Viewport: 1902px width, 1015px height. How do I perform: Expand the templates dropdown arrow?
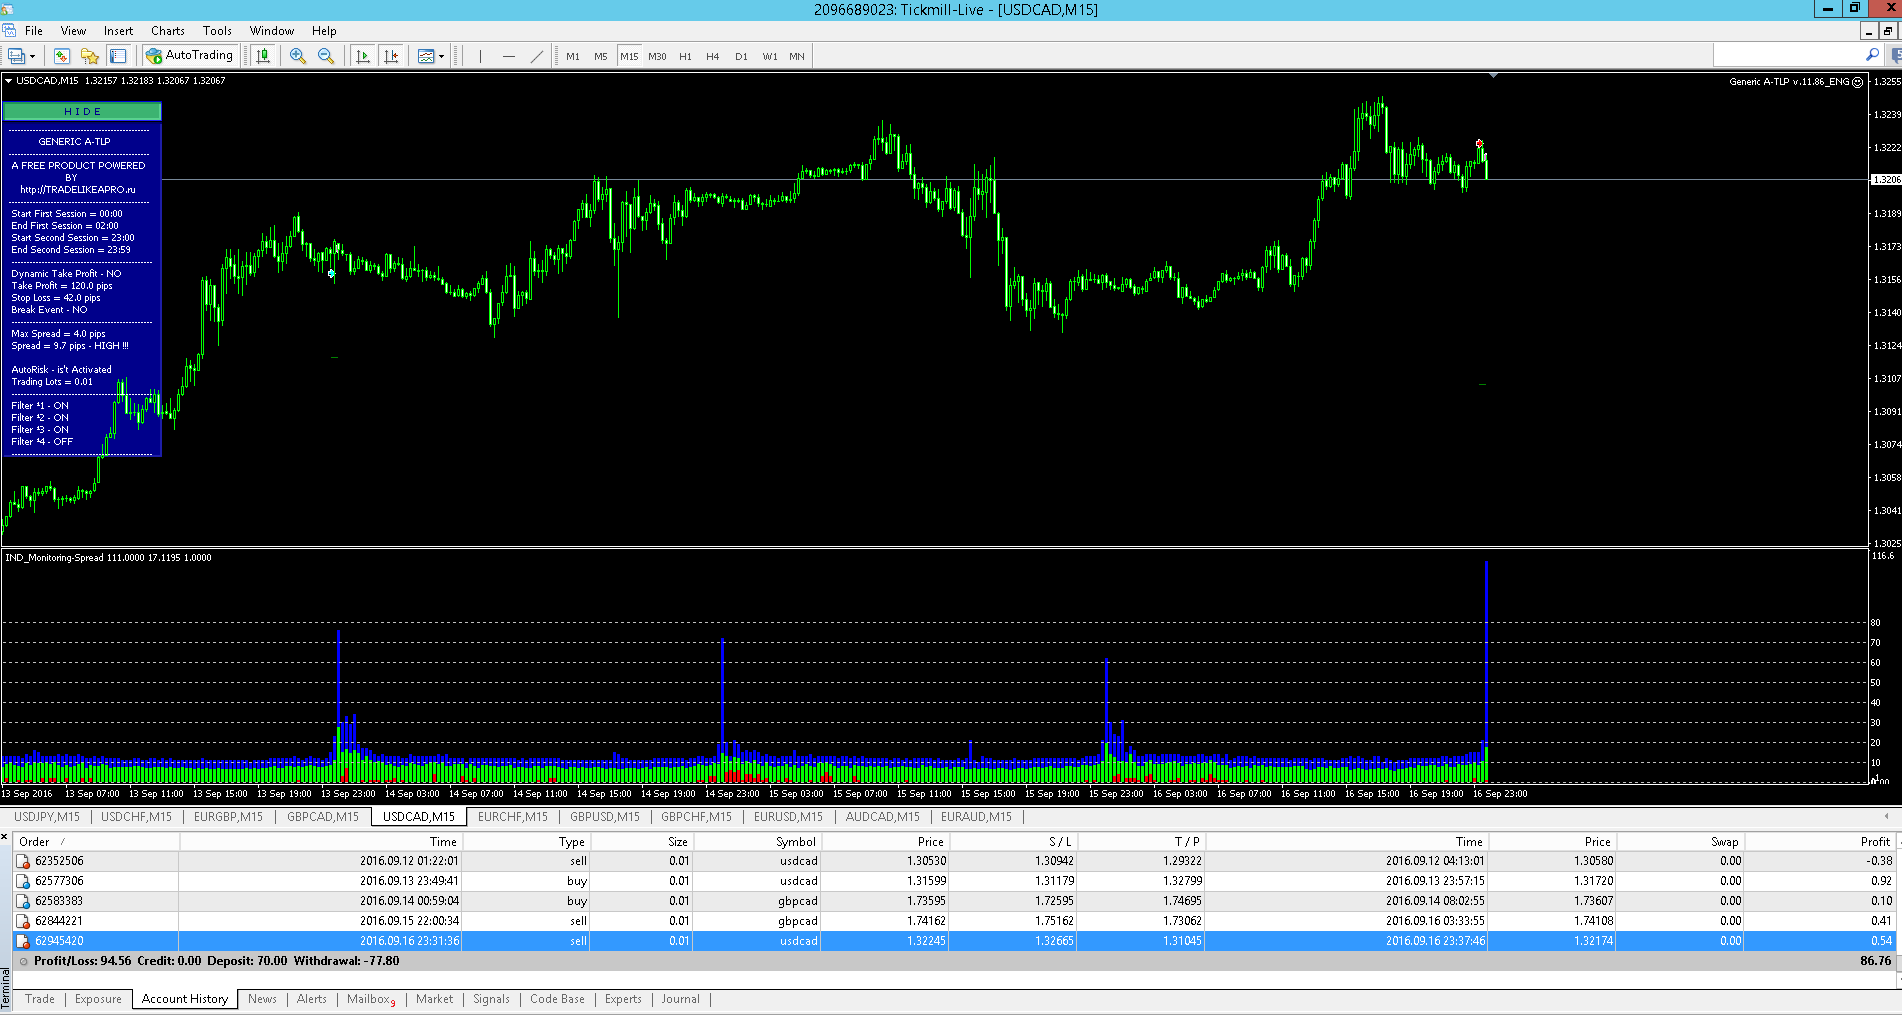(x=441, y=57)
